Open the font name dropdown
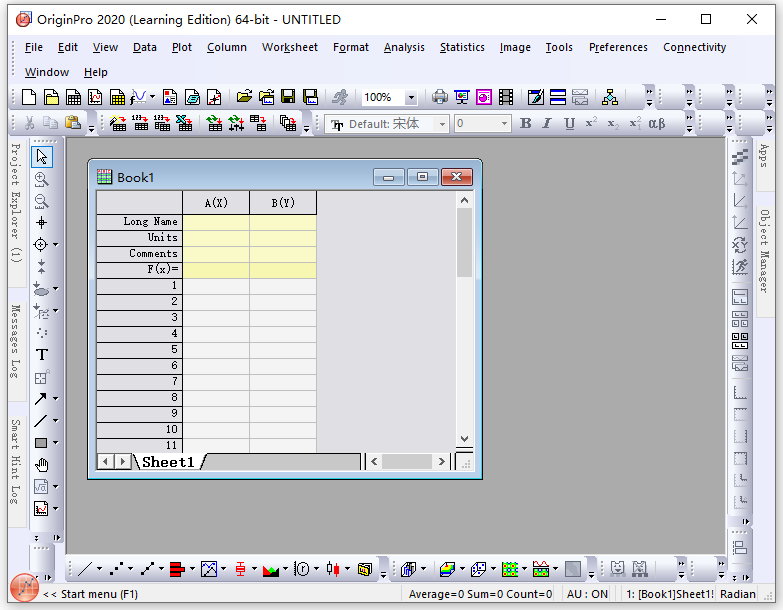This screenshot has height=610, width=783. (x=442, y=124)
